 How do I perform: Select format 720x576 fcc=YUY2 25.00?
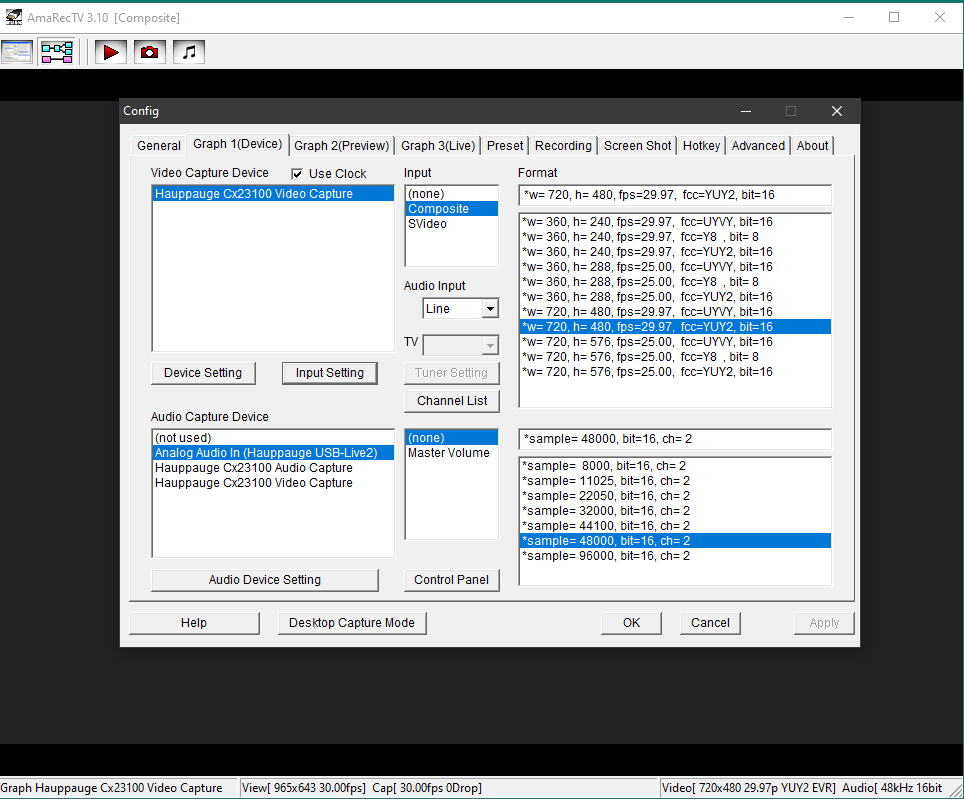[x=675, y=372]
